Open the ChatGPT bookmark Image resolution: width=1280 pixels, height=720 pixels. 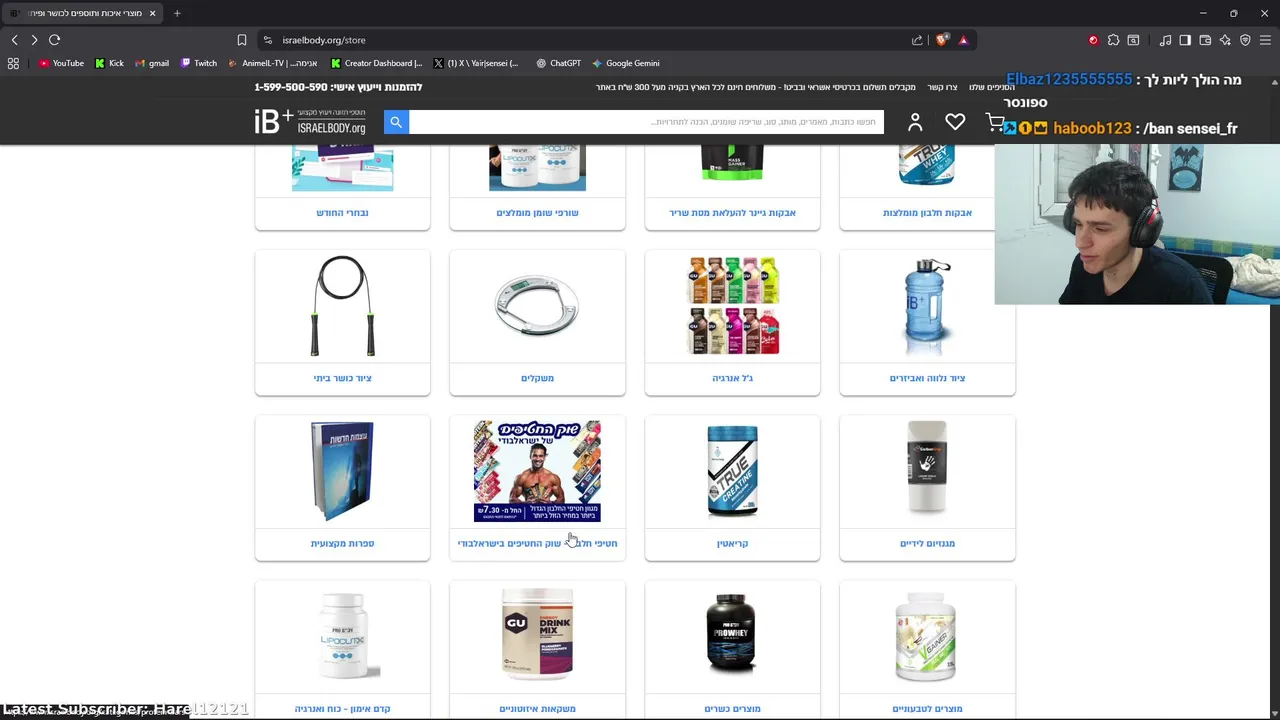[x=558, y=63]
